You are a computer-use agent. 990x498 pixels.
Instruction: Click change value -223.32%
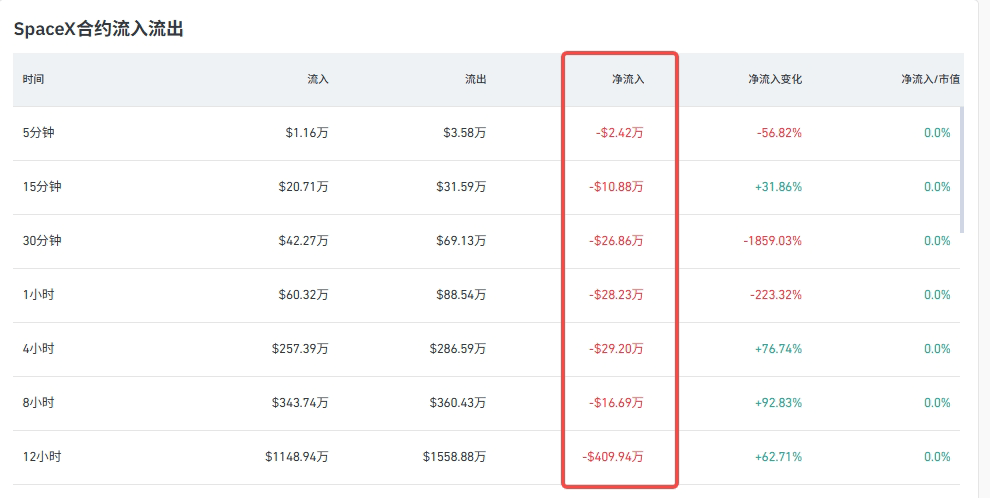(776, 295)
